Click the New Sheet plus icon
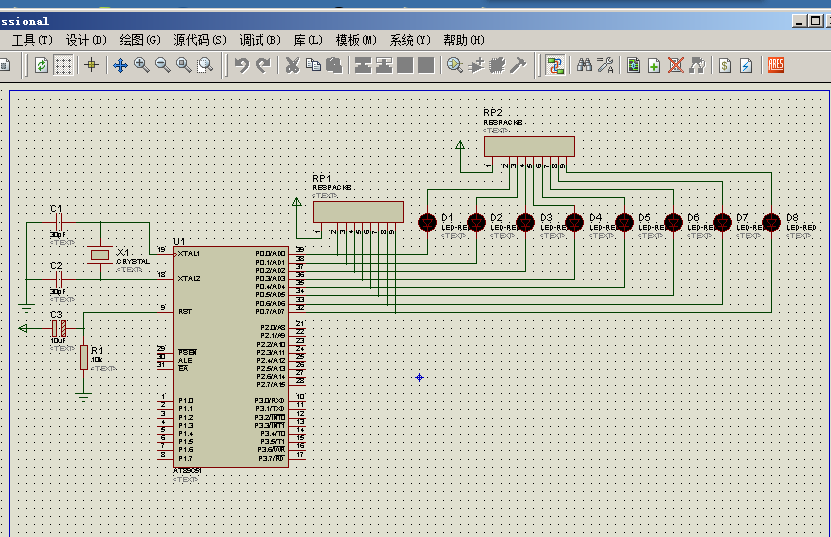This screenshot has width=831, height=537. pos(654,66)
